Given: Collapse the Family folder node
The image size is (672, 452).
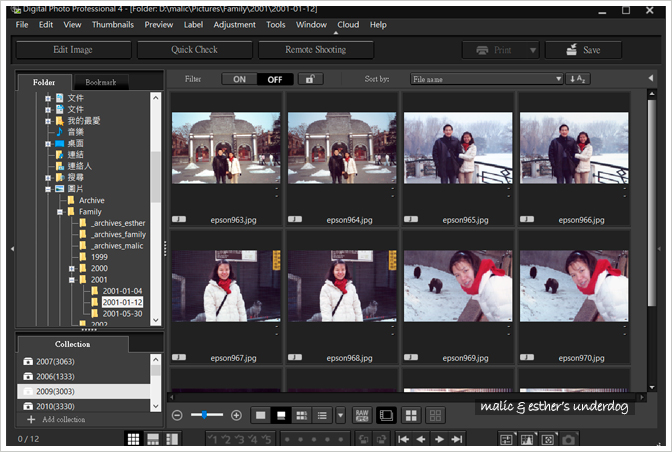Looking at the screenshot, I should pos(60,212).
